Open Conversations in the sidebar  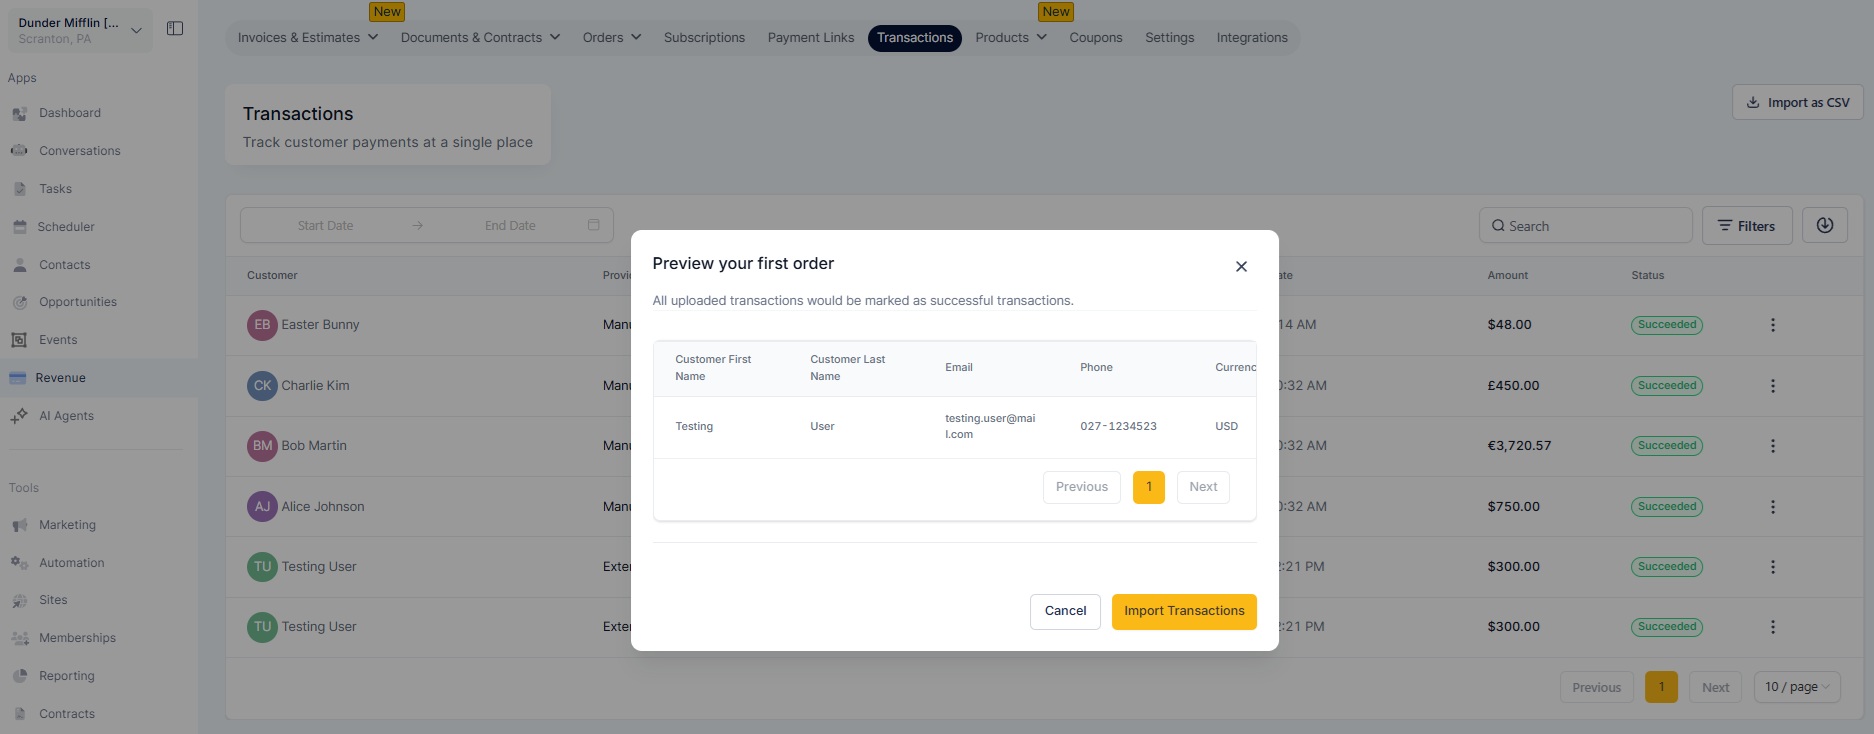coord(79,151)
